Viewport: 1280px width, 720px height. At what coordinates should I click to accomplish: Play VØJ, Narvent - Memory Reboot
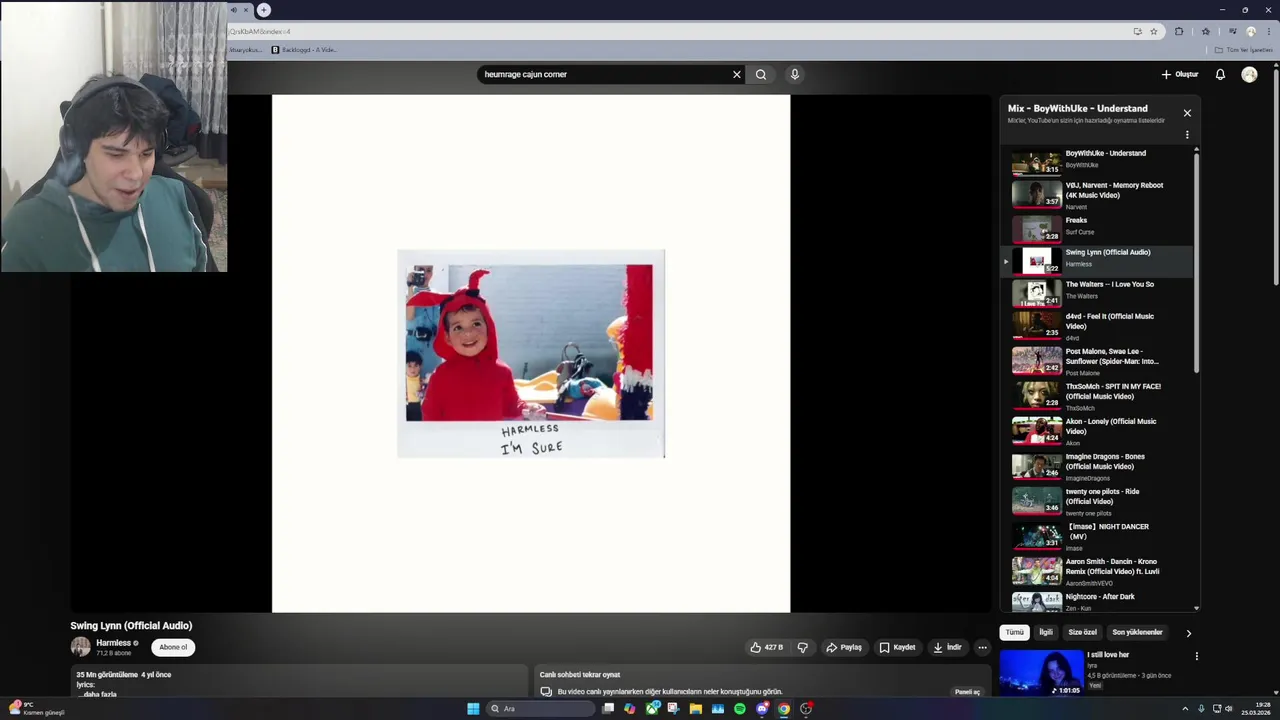pyautogui.click(x=1097, y=195)
